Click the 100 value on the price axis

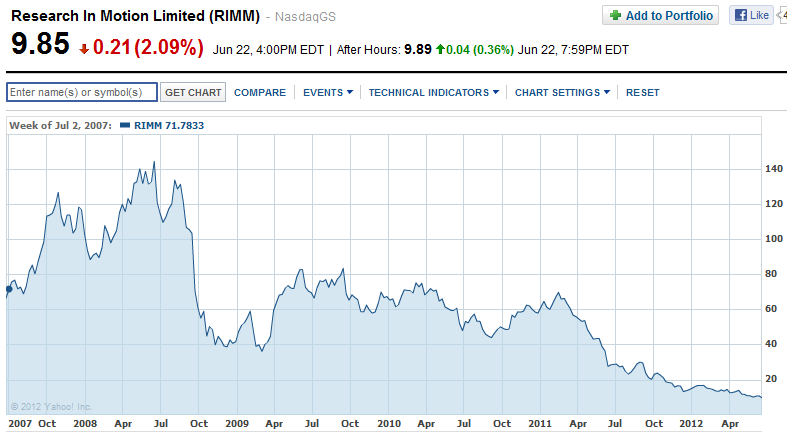tap(773, 239)
